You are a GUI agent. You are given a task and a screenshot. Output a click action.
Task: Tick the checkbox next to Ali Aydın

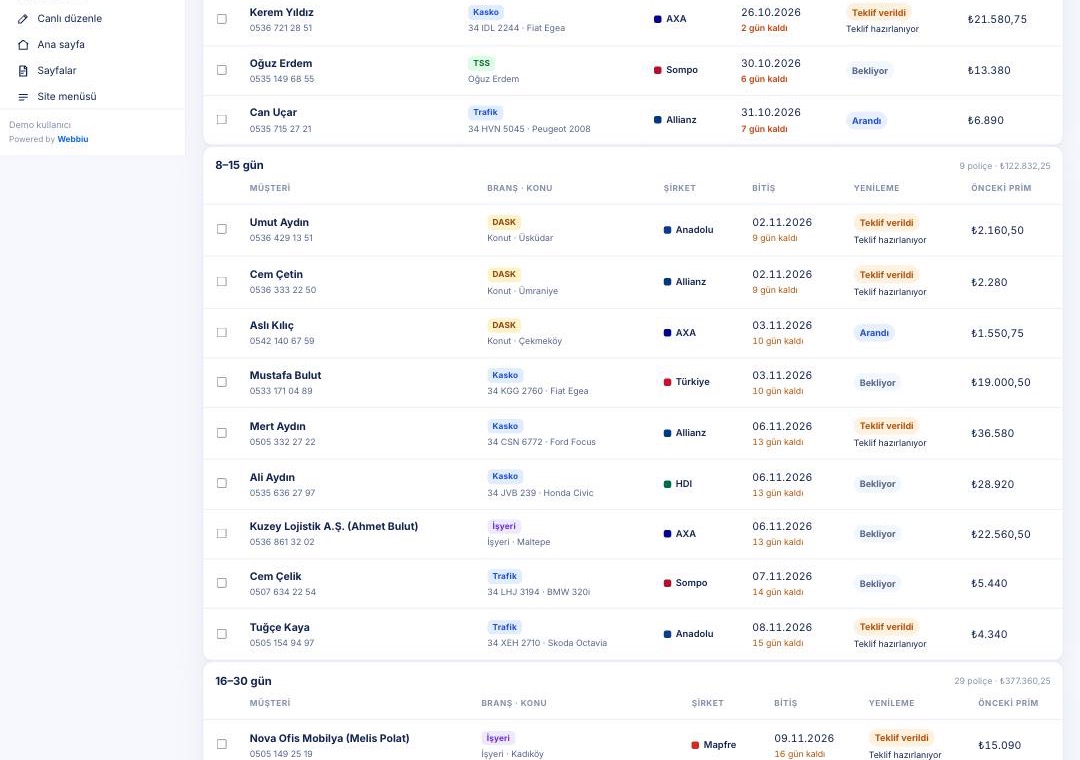coord(222,484)
